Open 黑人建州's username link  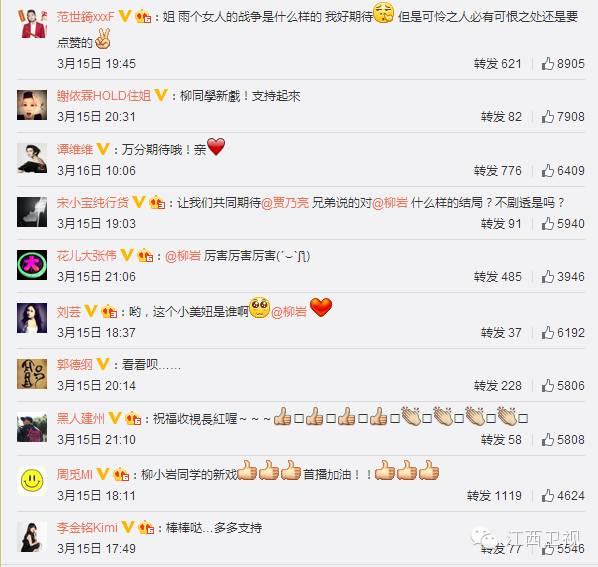80,418
